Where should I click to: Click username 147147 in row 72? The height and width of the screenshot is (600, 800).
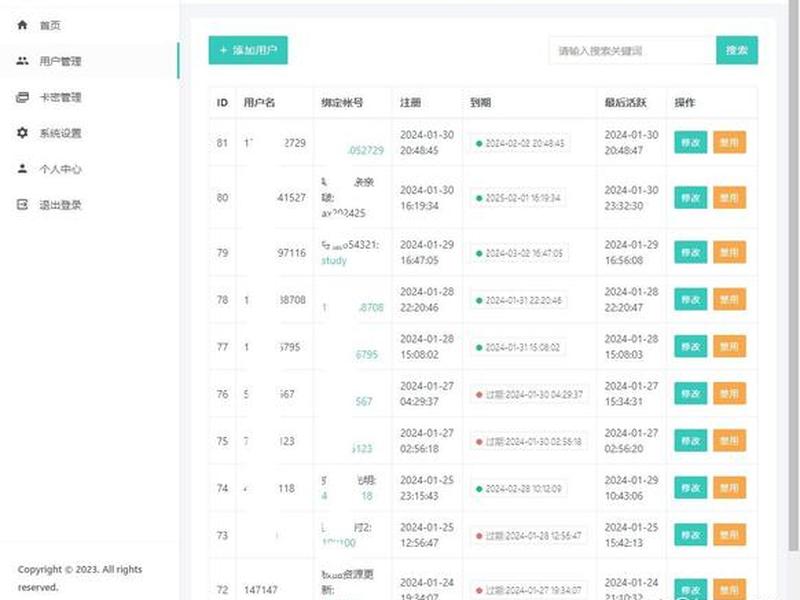pos(261,590)
